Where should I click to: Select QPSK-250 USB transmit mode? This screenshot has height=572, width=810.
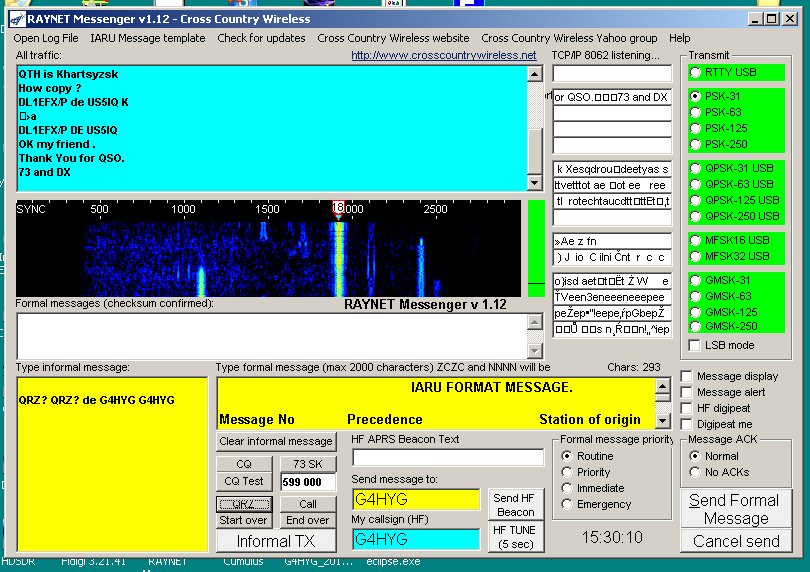(x=696, y=217)
